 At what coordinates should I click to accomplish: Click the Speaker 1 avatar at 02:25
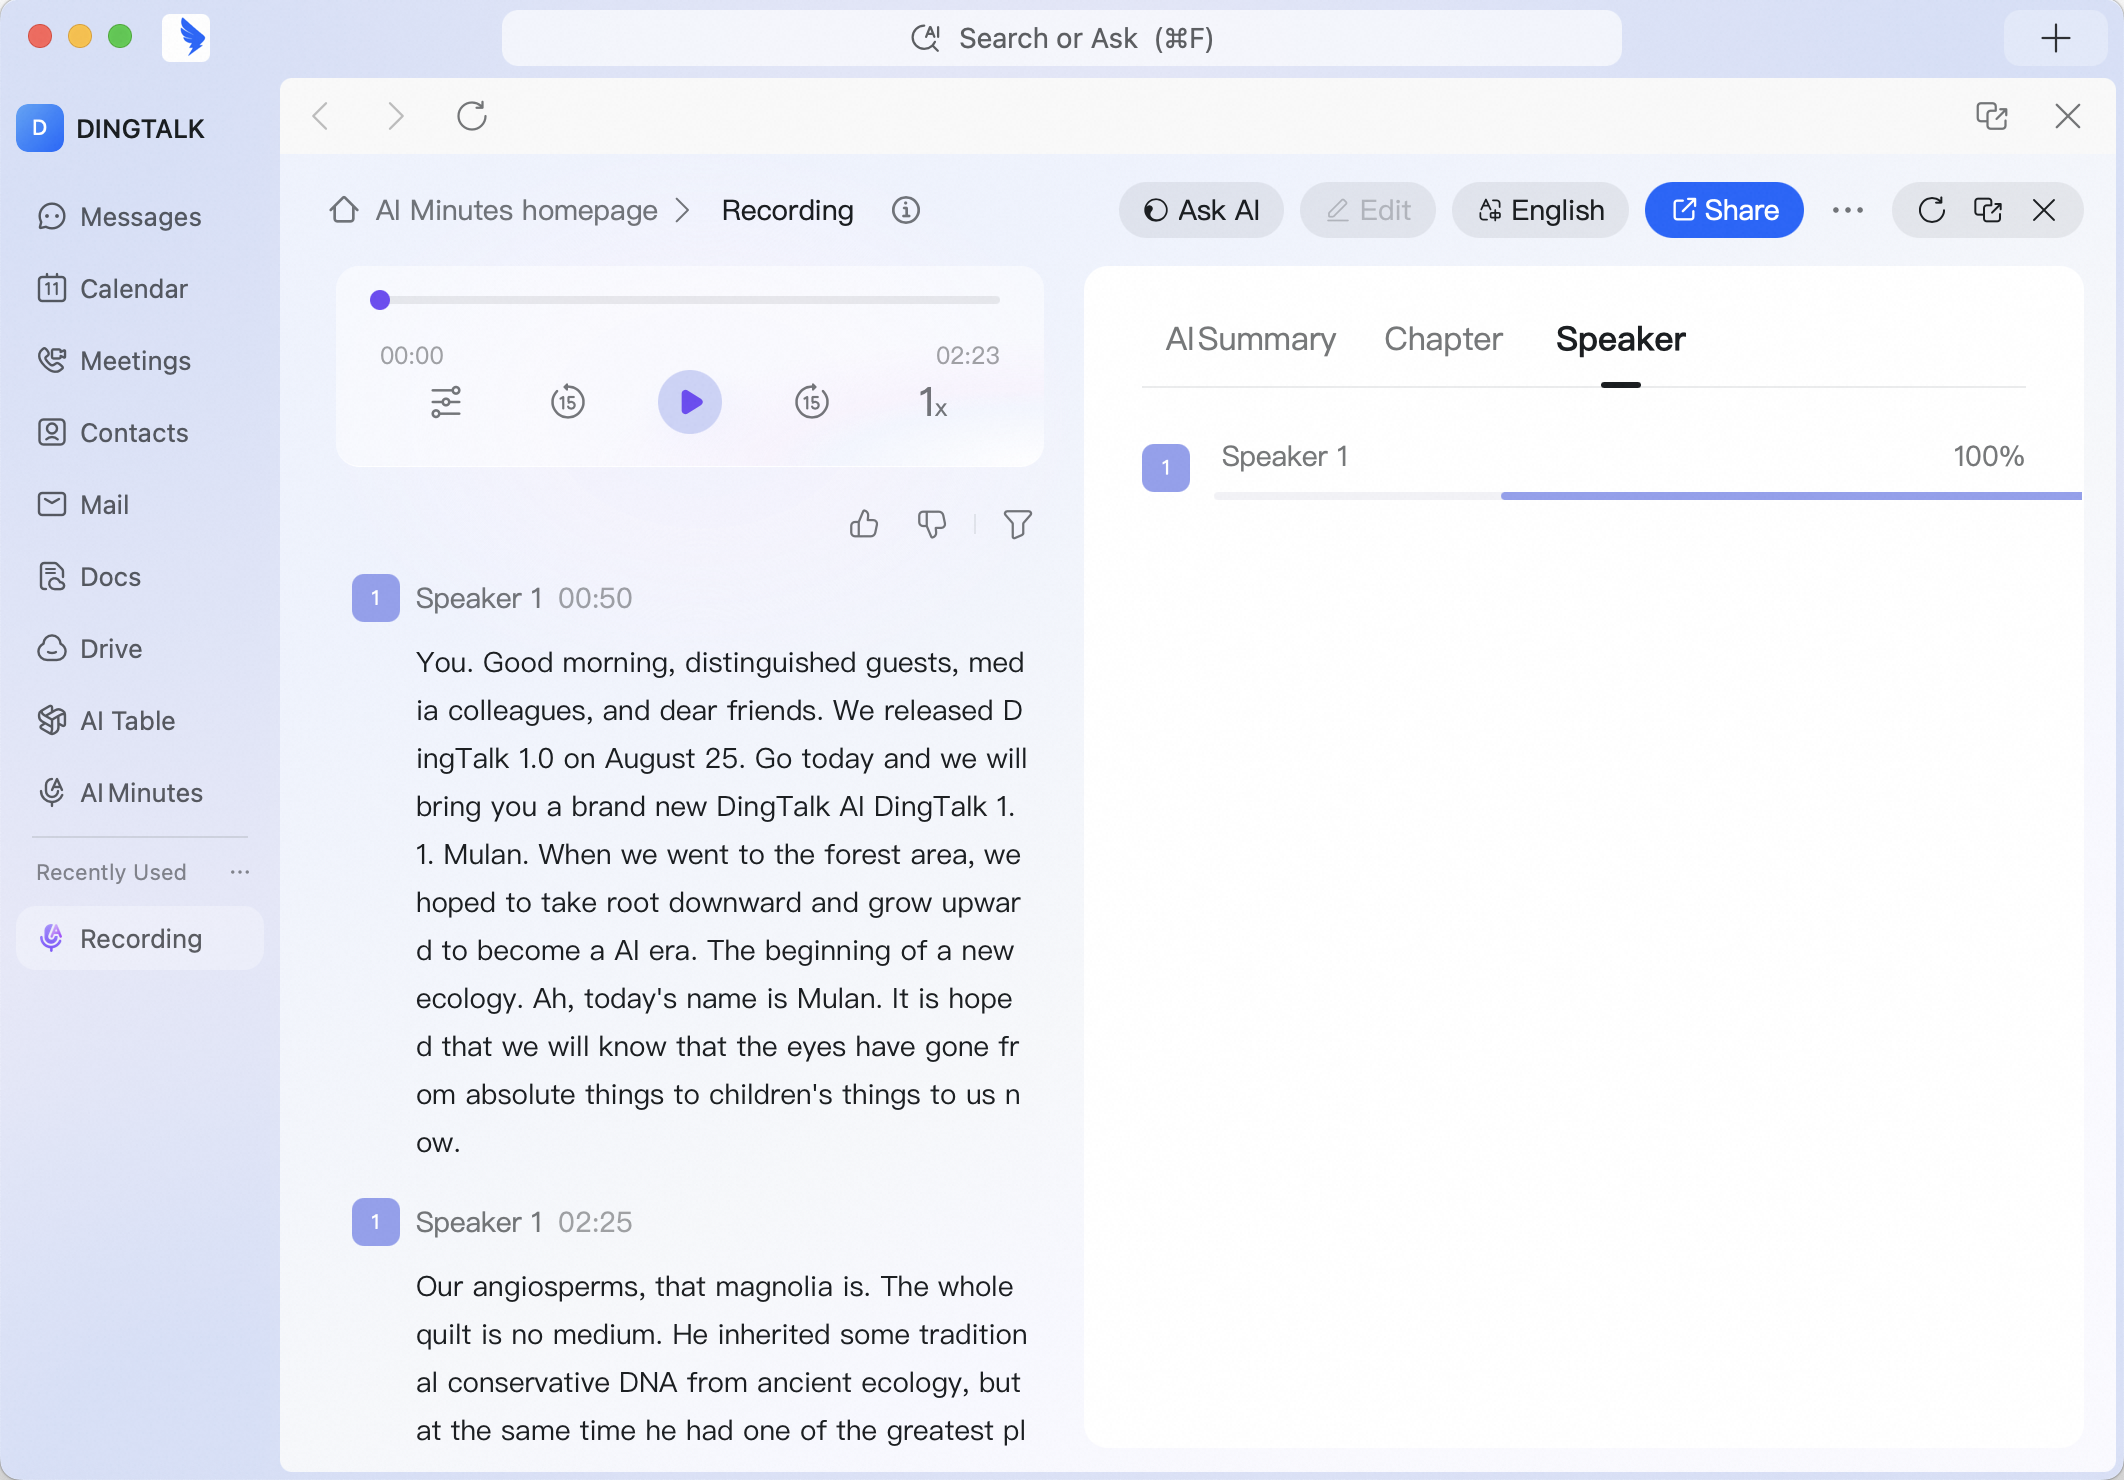click(x=376, y=1222)
